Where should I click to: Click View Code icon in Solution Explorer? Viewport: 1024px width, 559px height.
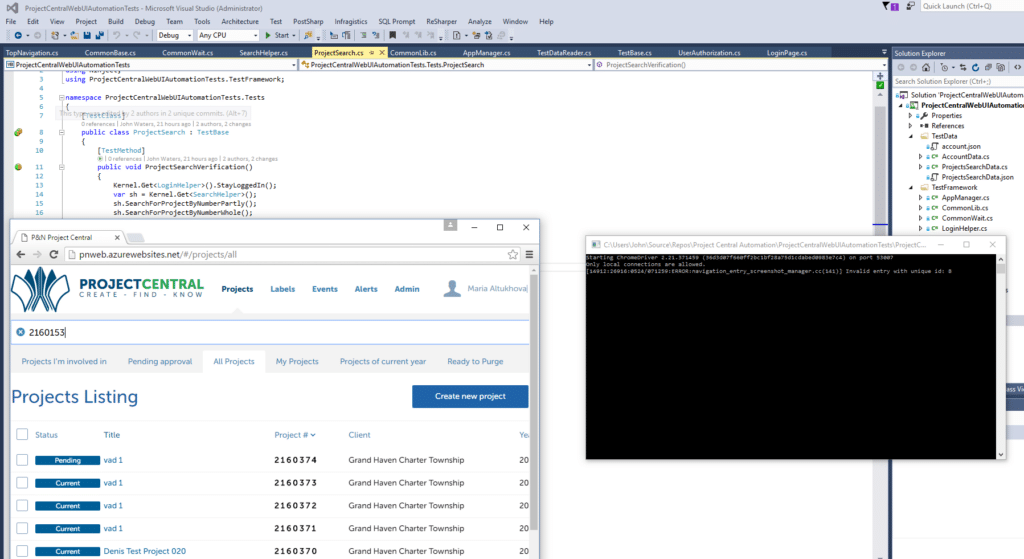pos(1017,67)
